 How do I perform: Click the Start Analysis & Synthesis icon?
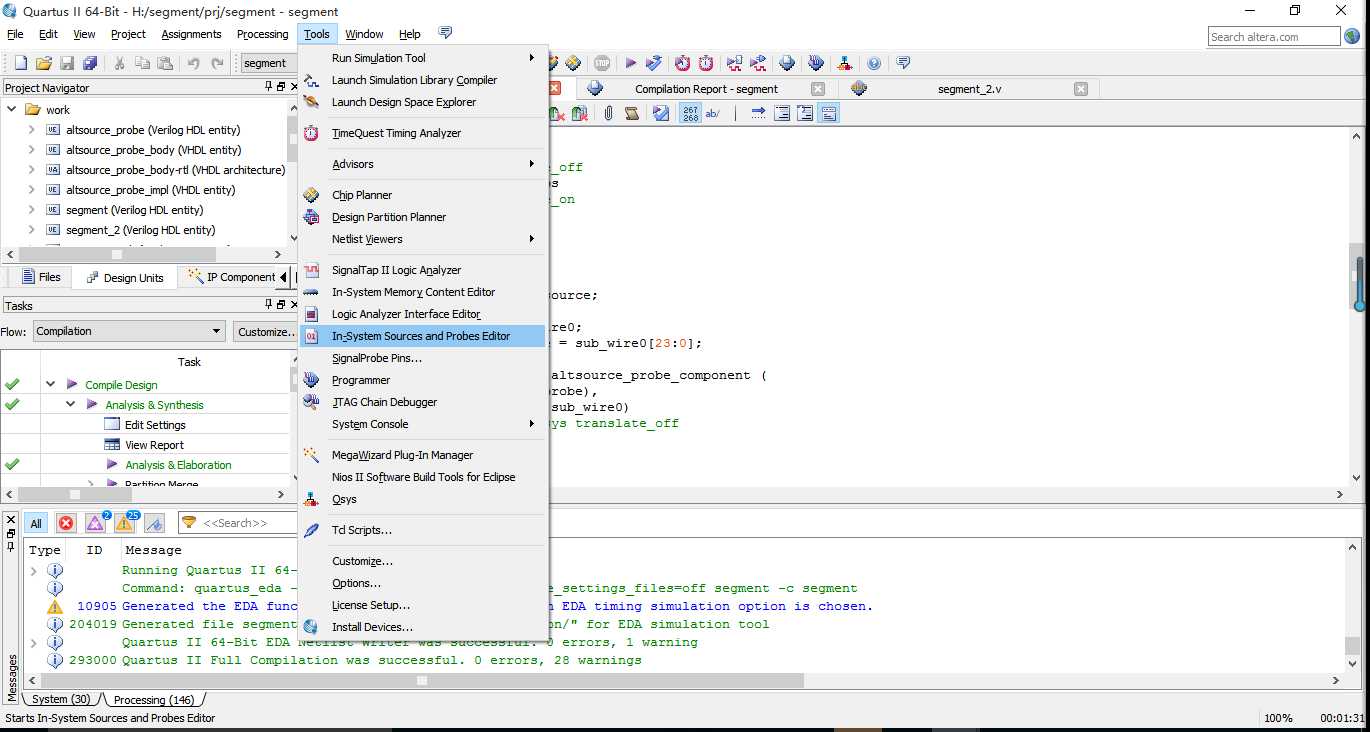(654, 63)
